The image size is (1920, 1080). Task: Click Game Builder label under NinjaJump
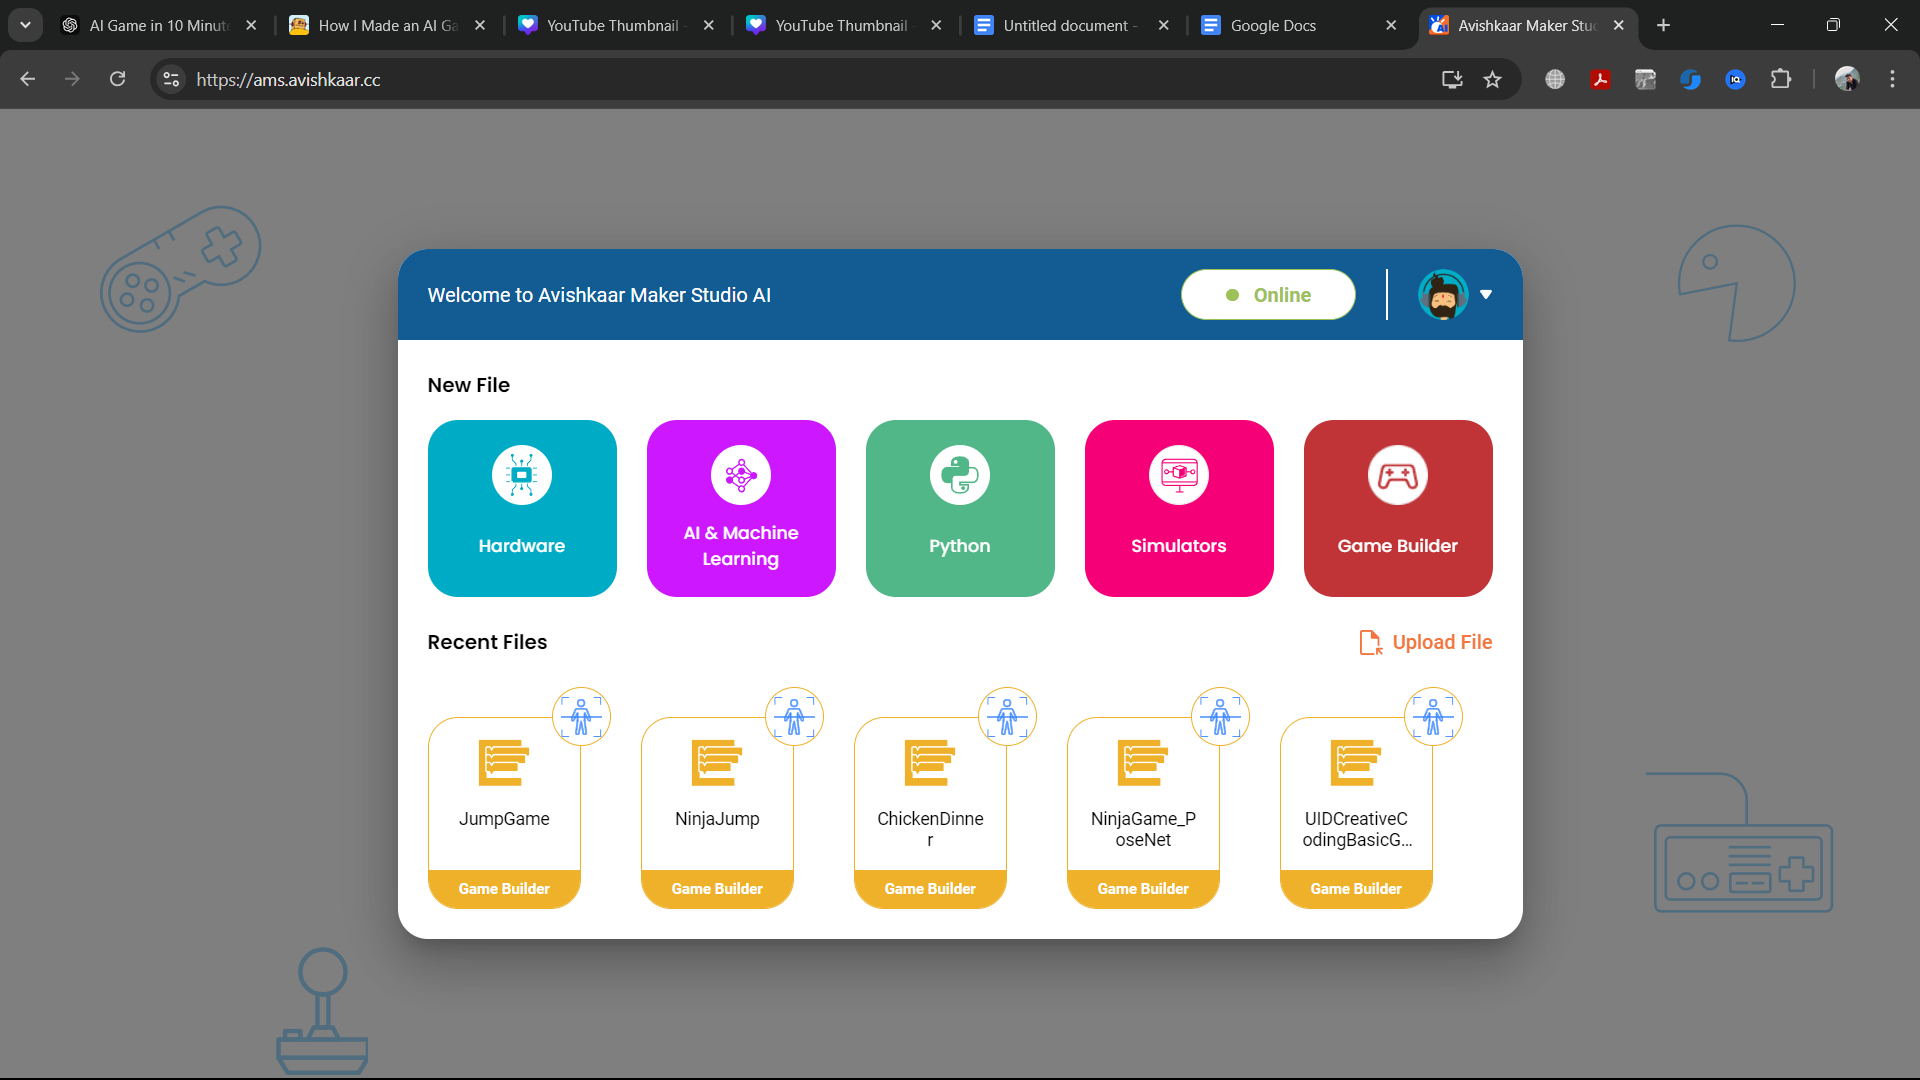(x=717, y=889)
